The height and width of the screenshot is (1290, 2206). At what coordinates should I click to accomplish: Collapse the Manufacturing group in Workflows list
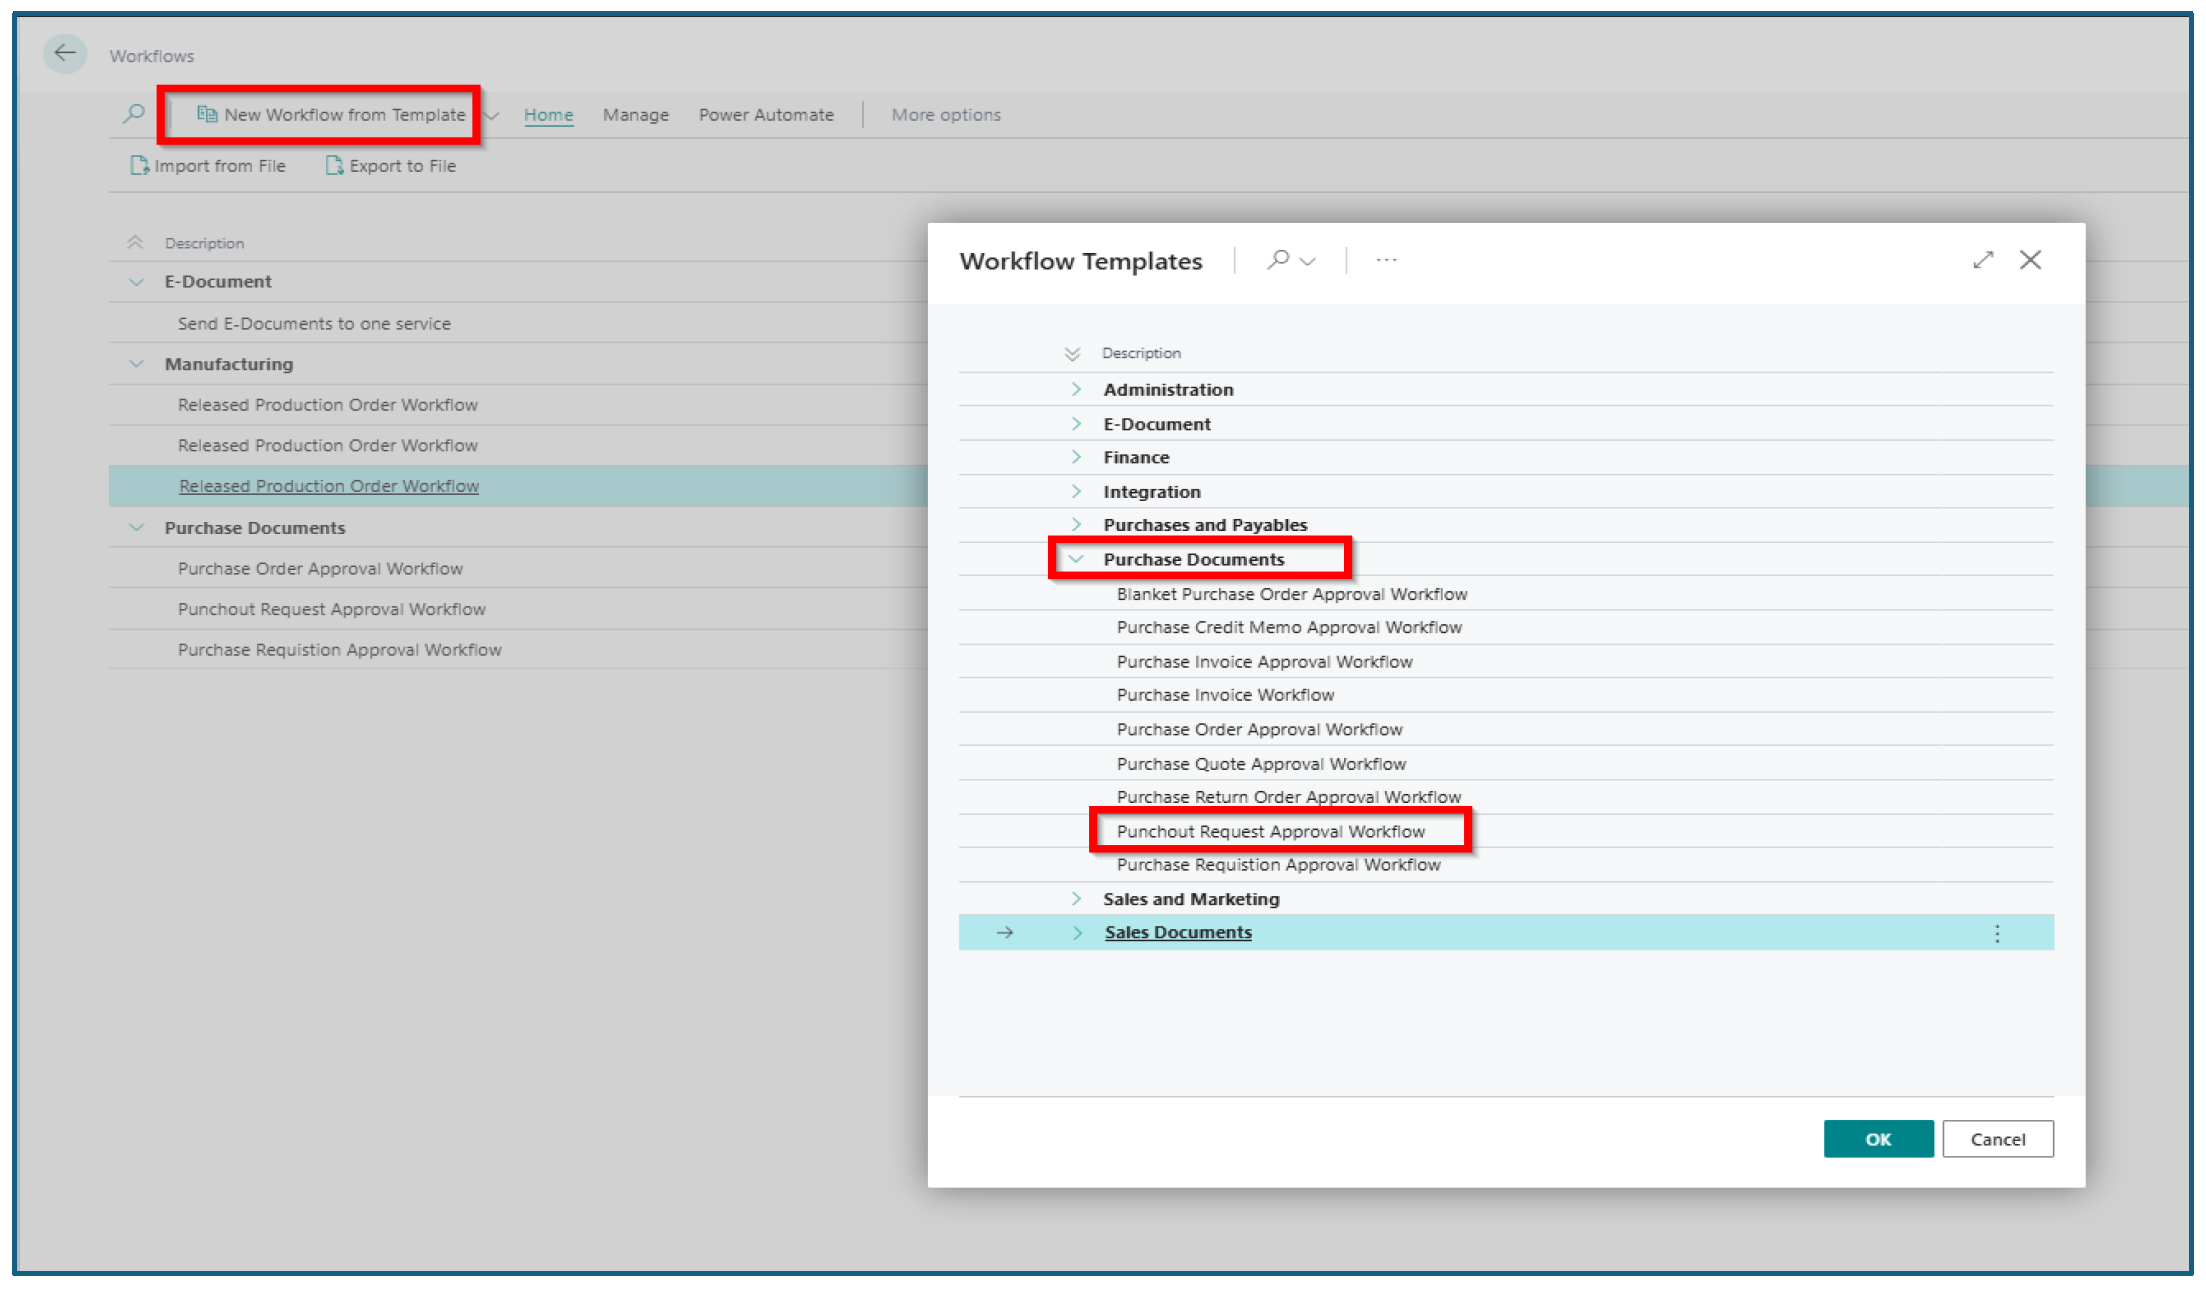click(137, 364)
